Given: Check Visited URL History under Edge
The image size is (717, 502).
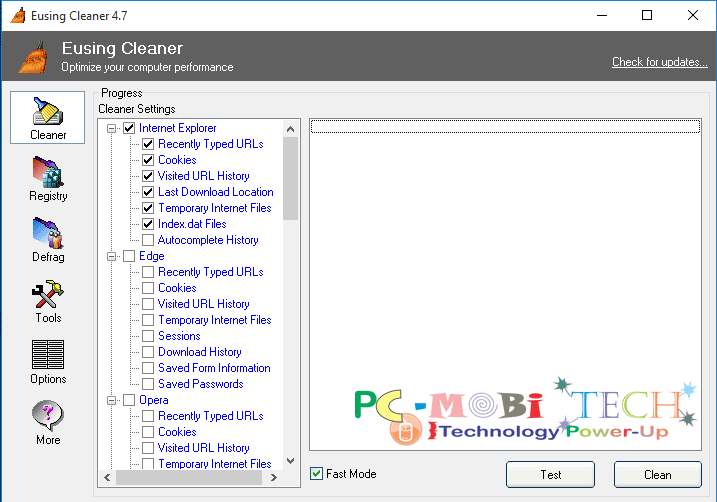Looking at the screenshot, I should [x=148, y=304].
